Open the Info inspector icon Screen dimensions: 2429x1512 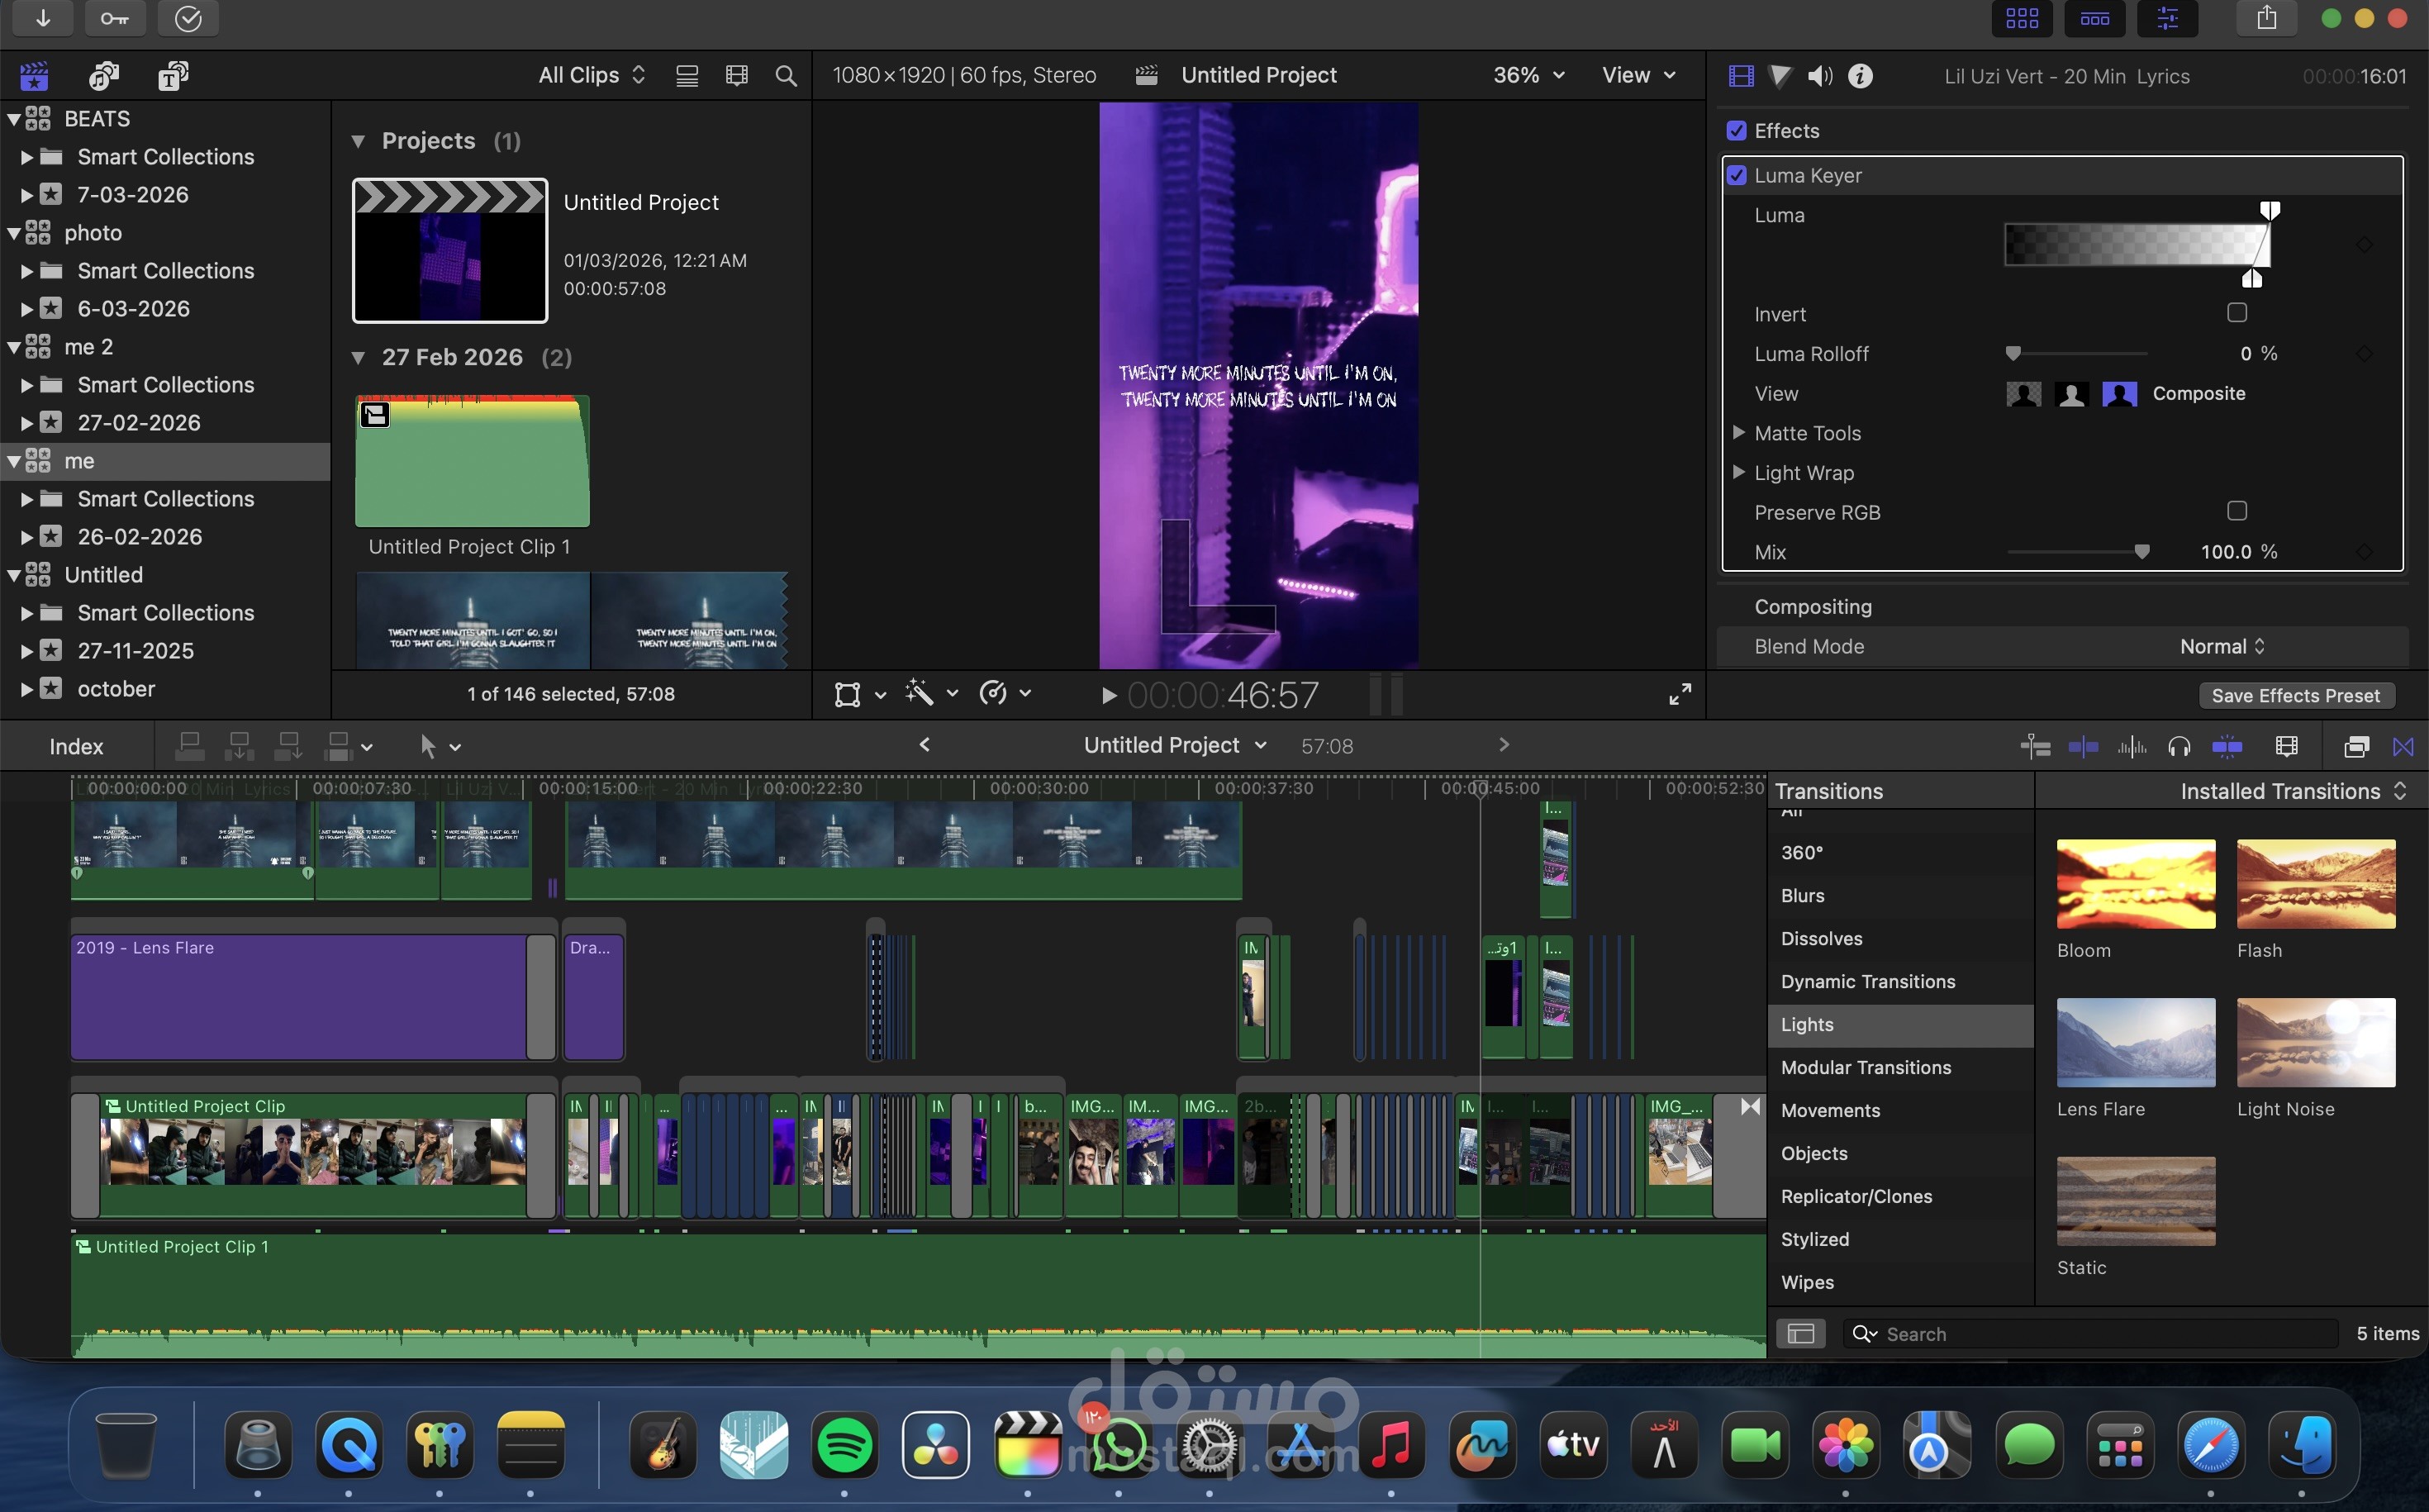[1860, 76]
